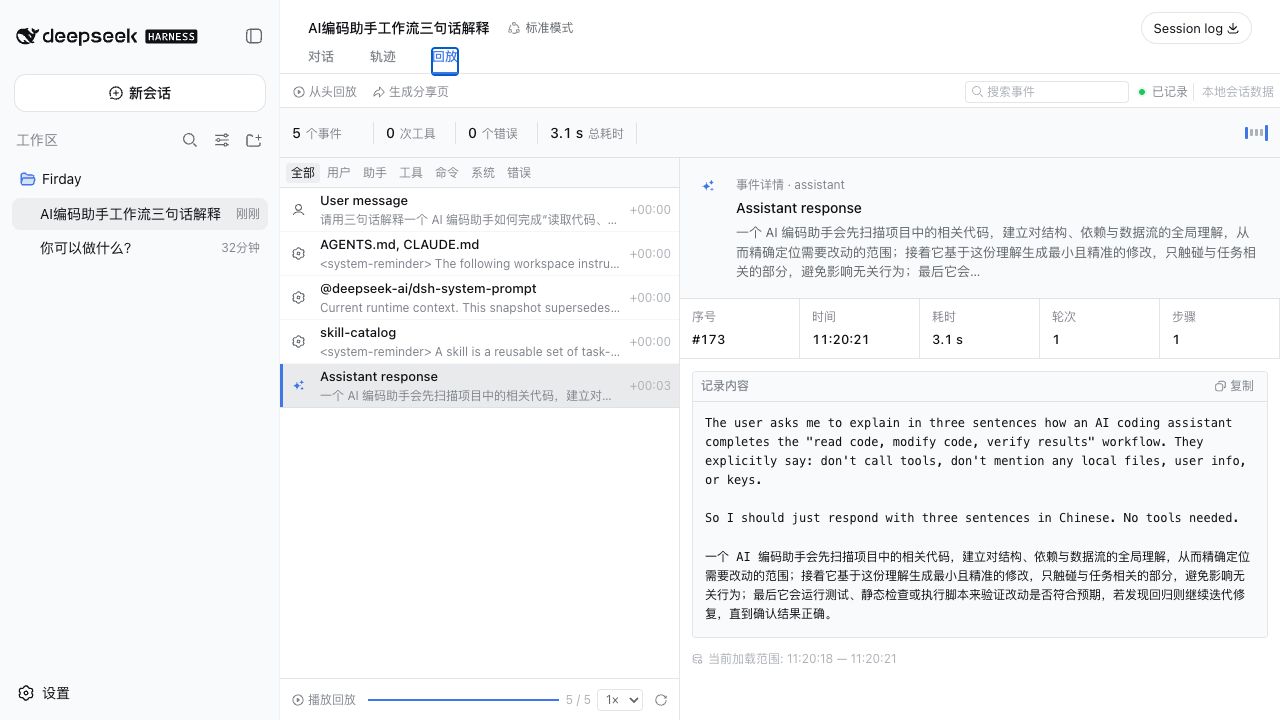
Task: Filter events by 错误
Action: (x=519, y=172)
